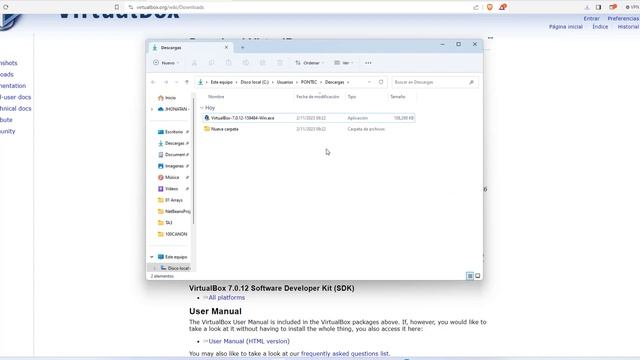Open the Nuevo dropdown in Explorer
640x360 pixels.
(166, 63)
